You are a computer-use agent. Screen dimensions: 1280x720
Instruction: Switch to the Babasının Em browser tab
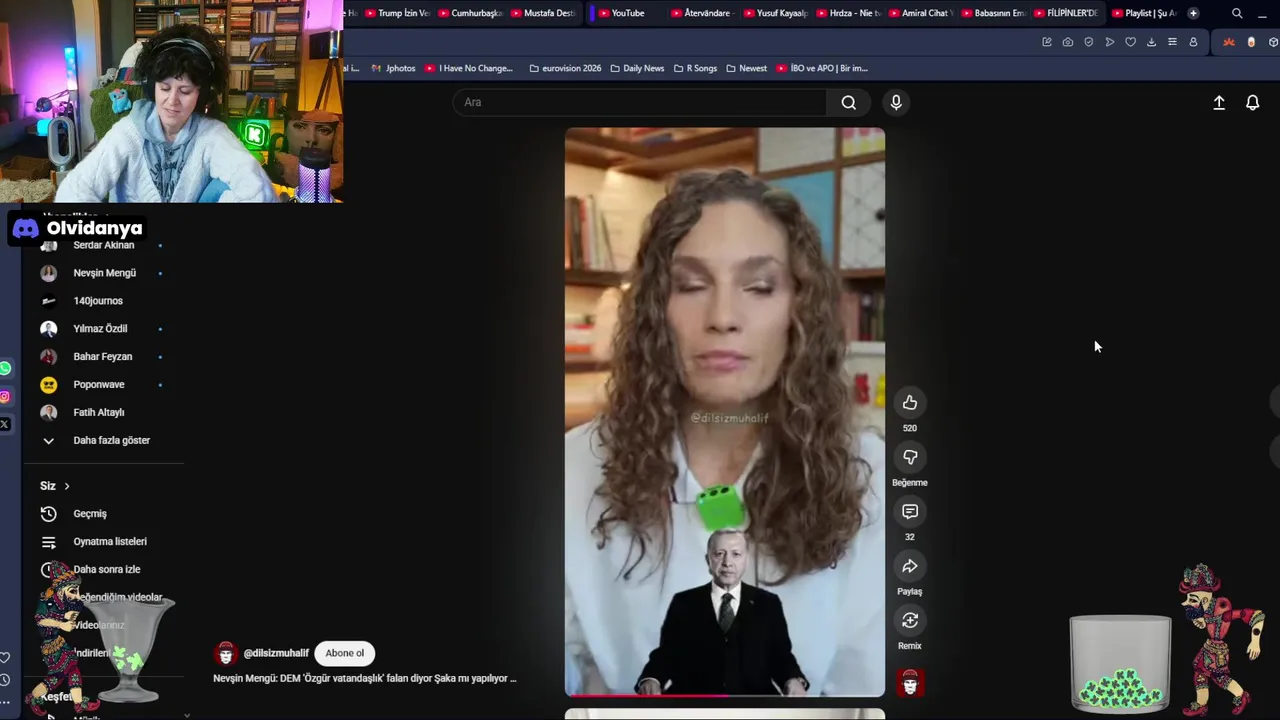pos(993,13)
